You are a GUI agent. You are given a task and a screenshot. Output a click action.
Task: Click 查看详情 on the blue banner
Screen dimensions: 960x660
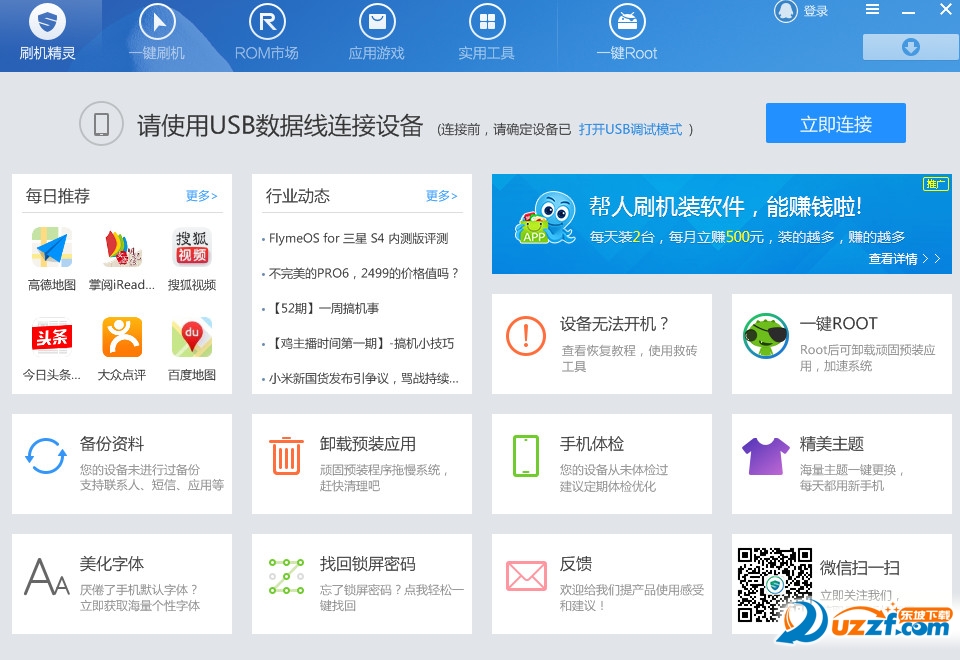(893, 257)
